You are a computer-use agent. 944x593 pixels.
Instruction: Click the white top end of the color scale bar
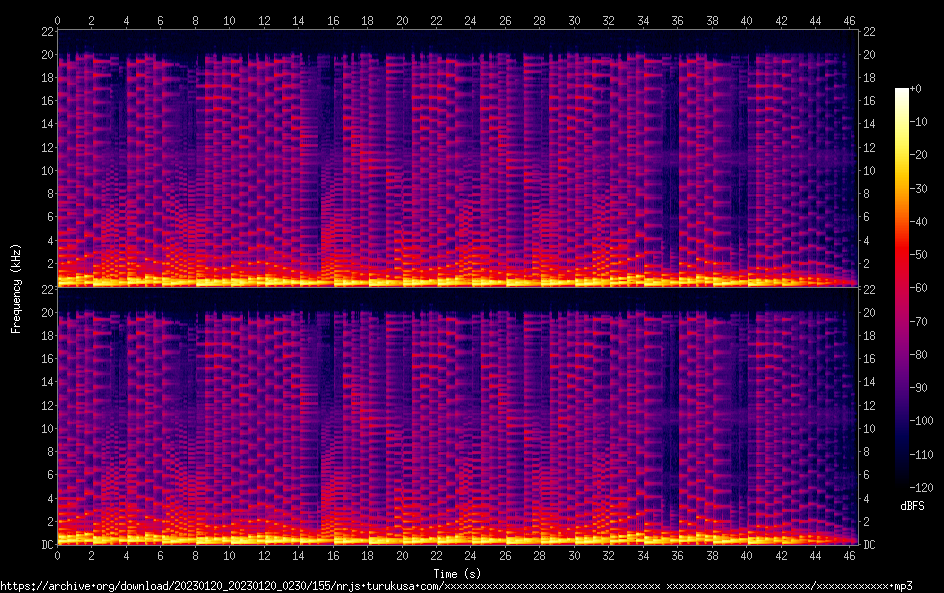pyautogui.click(x=902, y=92)
